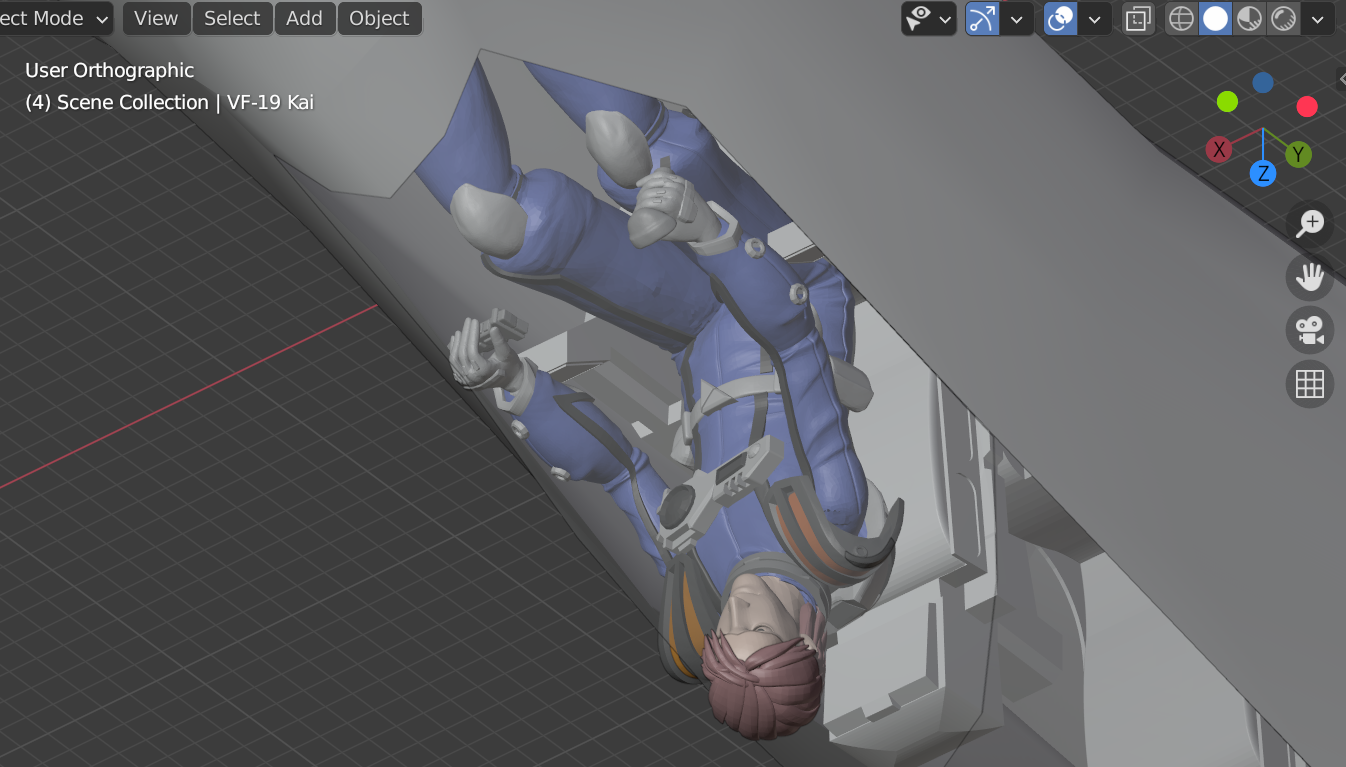Toggle camera view with camera icon
1346x767 pixels.
pyautogui.click(x=1310, y=330)
